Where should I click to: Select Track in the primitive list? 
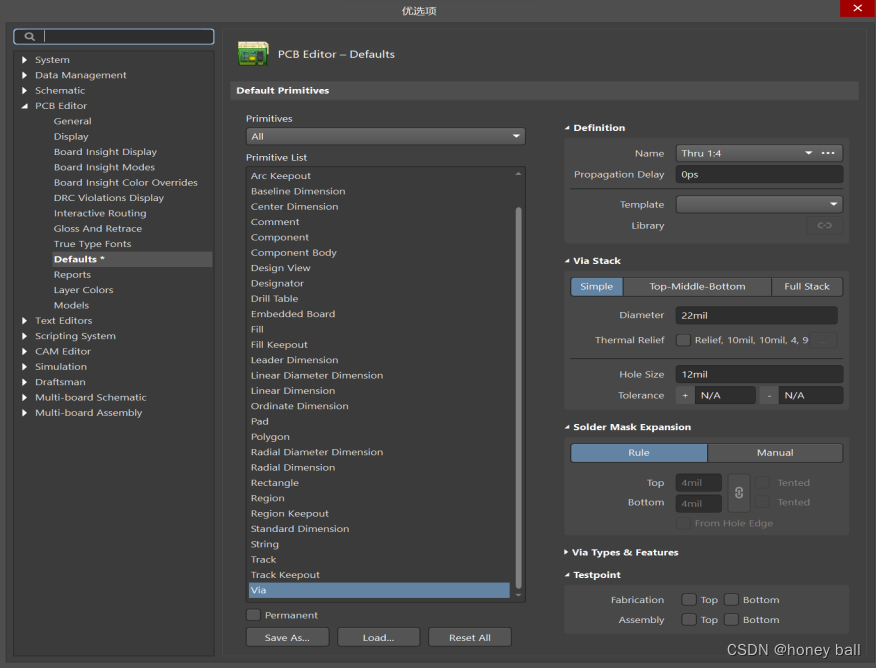379,560
